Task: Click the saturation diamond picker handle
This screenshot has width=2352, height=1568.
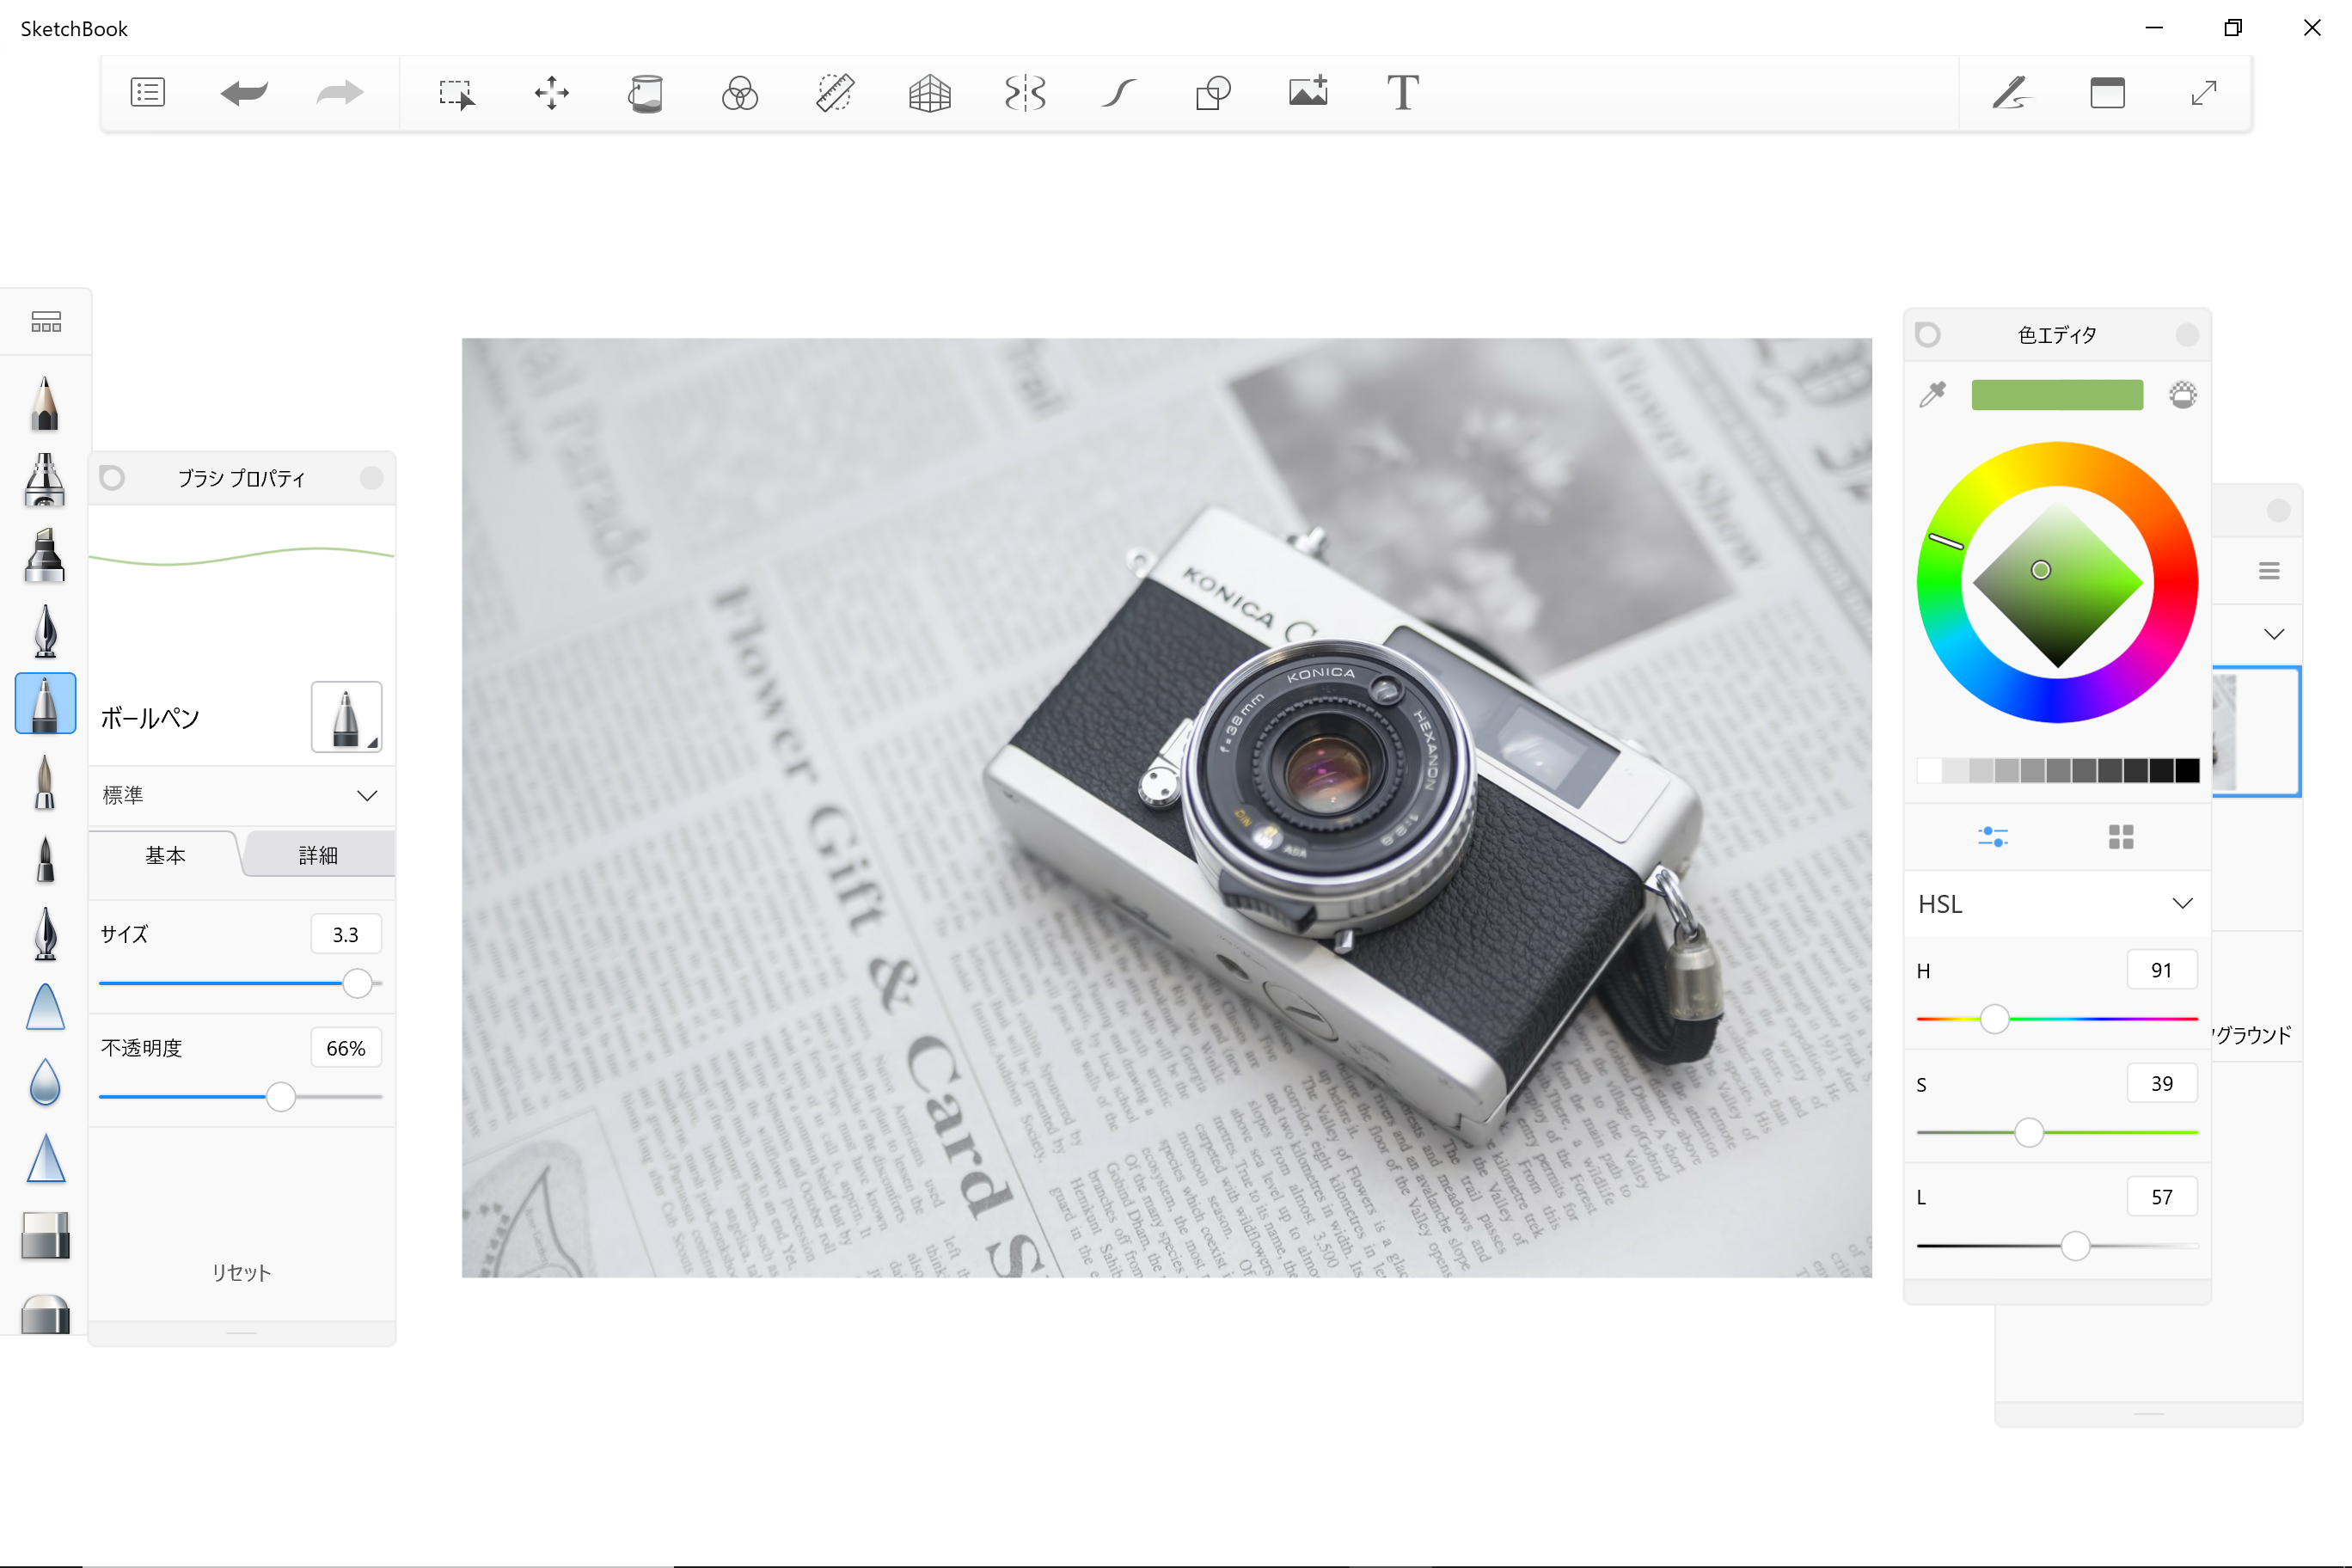Action: tap(2041, 570)
